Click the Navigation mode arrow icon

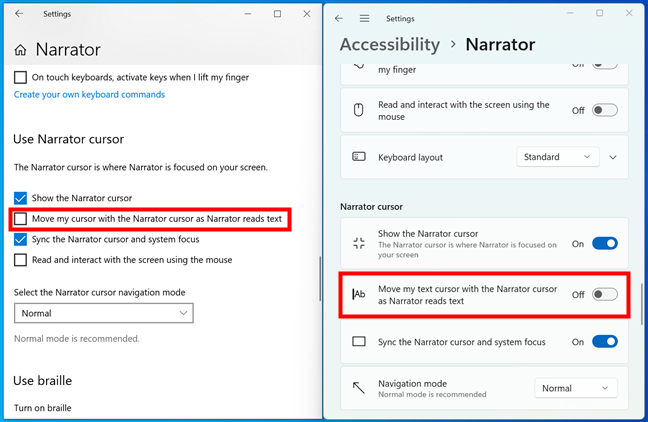click(359, 388)
